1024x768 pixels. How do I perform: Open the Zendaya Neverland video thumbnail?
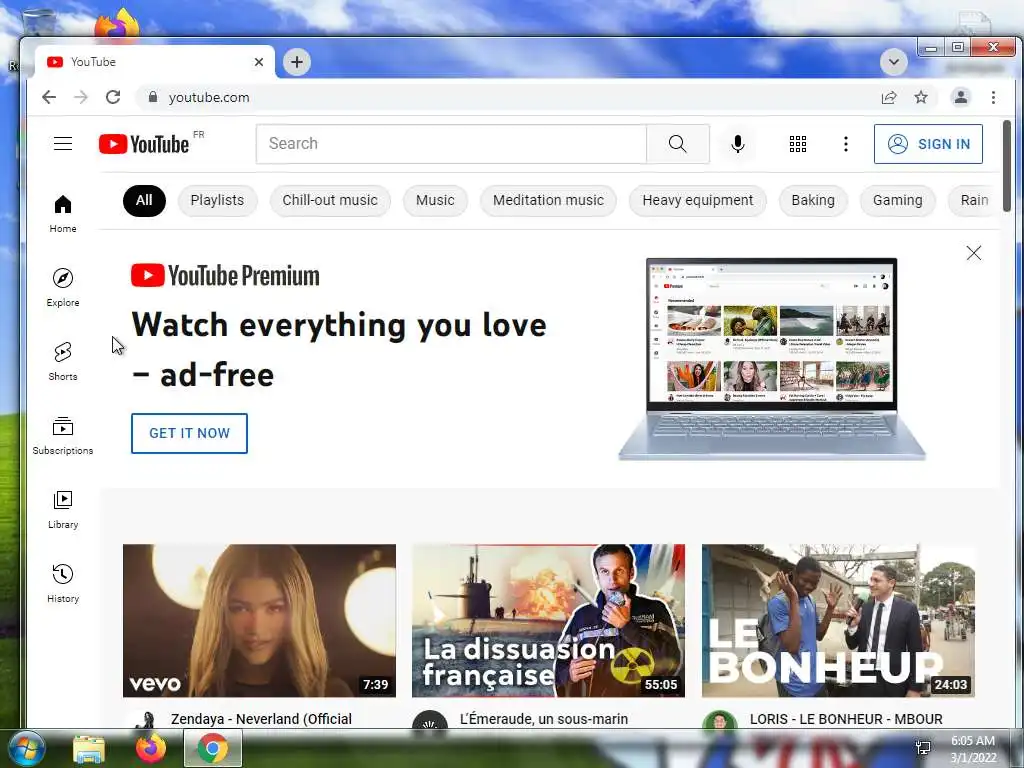259,620
